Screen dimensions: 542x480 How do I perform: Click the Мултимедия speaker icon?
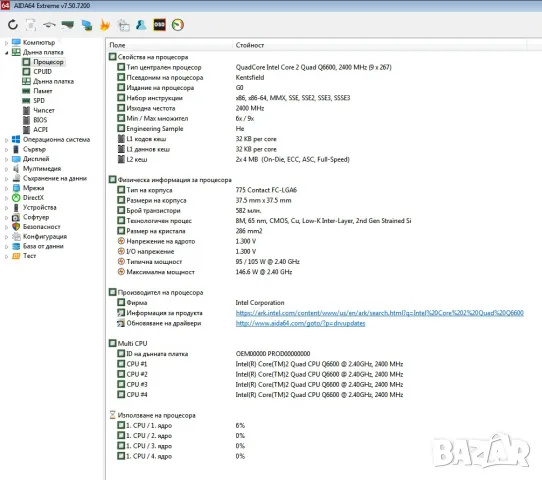point(16,169)
